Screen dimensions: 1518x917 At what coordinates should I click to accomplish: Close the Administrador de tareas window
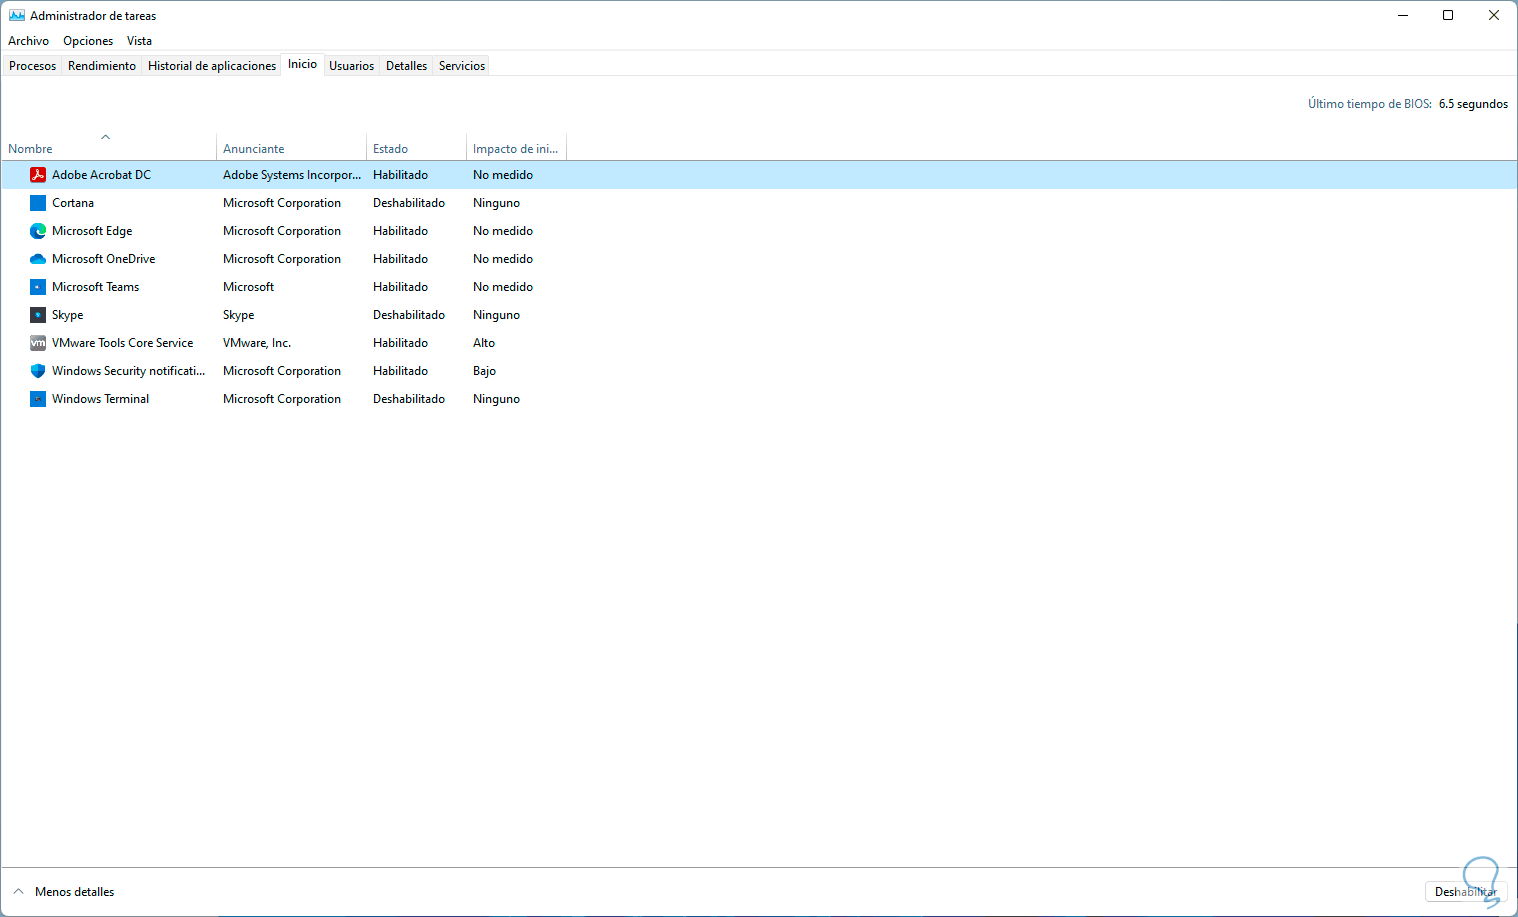(1494, 15)
